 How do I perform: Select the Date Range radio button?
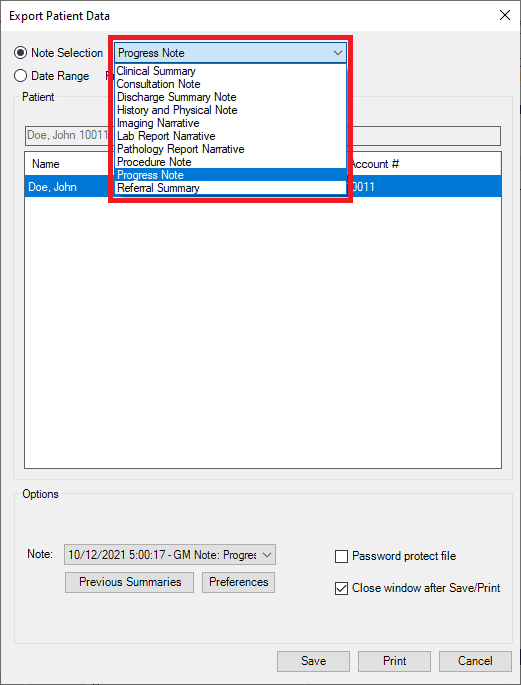tap(20, 76)
